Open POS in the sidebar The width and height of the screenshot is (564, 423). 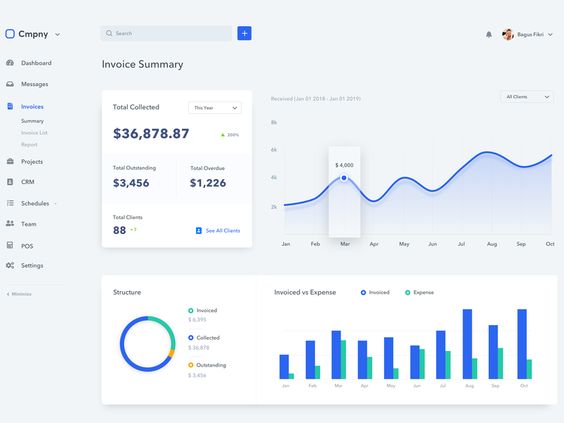[x=27, y=246]
